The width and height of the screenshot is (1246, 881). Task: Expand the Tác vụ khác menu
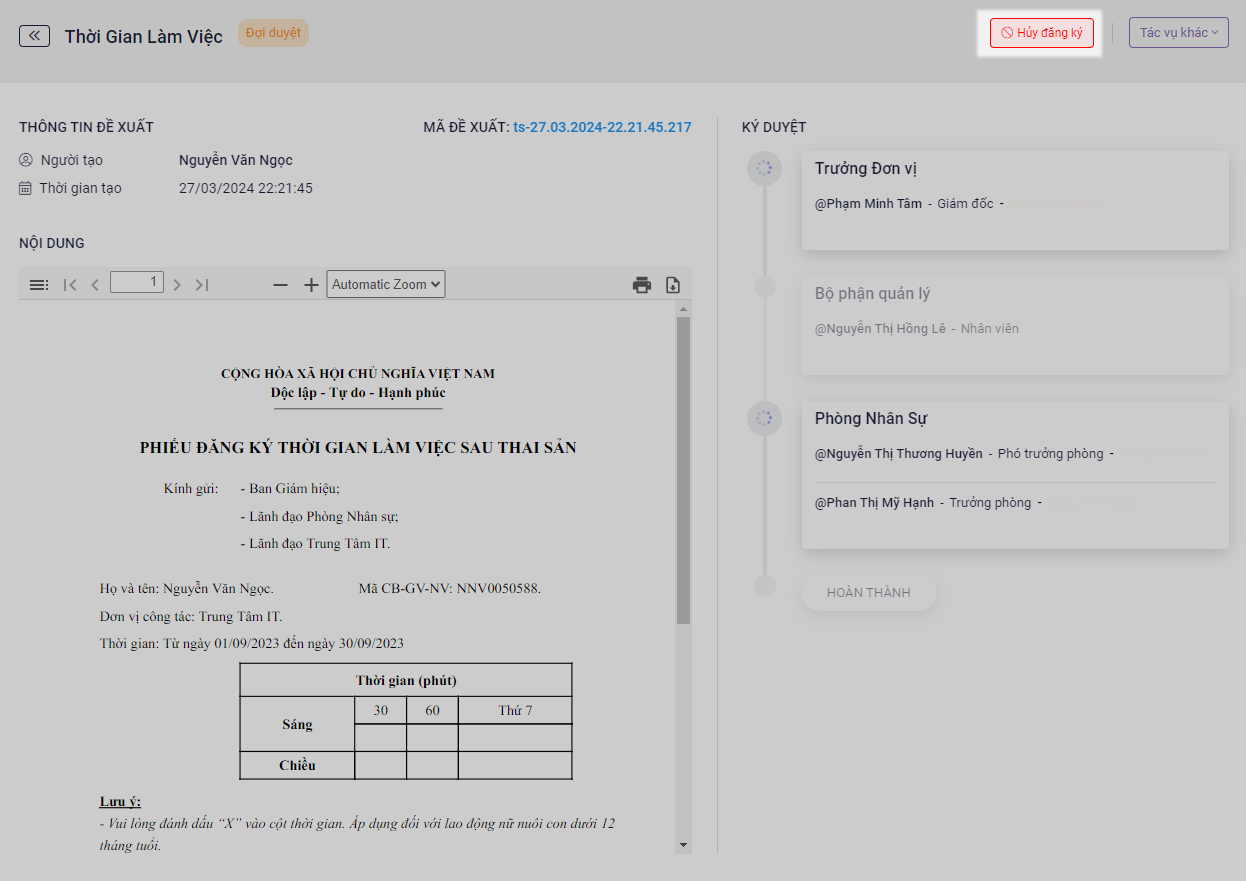(1178, 33)
